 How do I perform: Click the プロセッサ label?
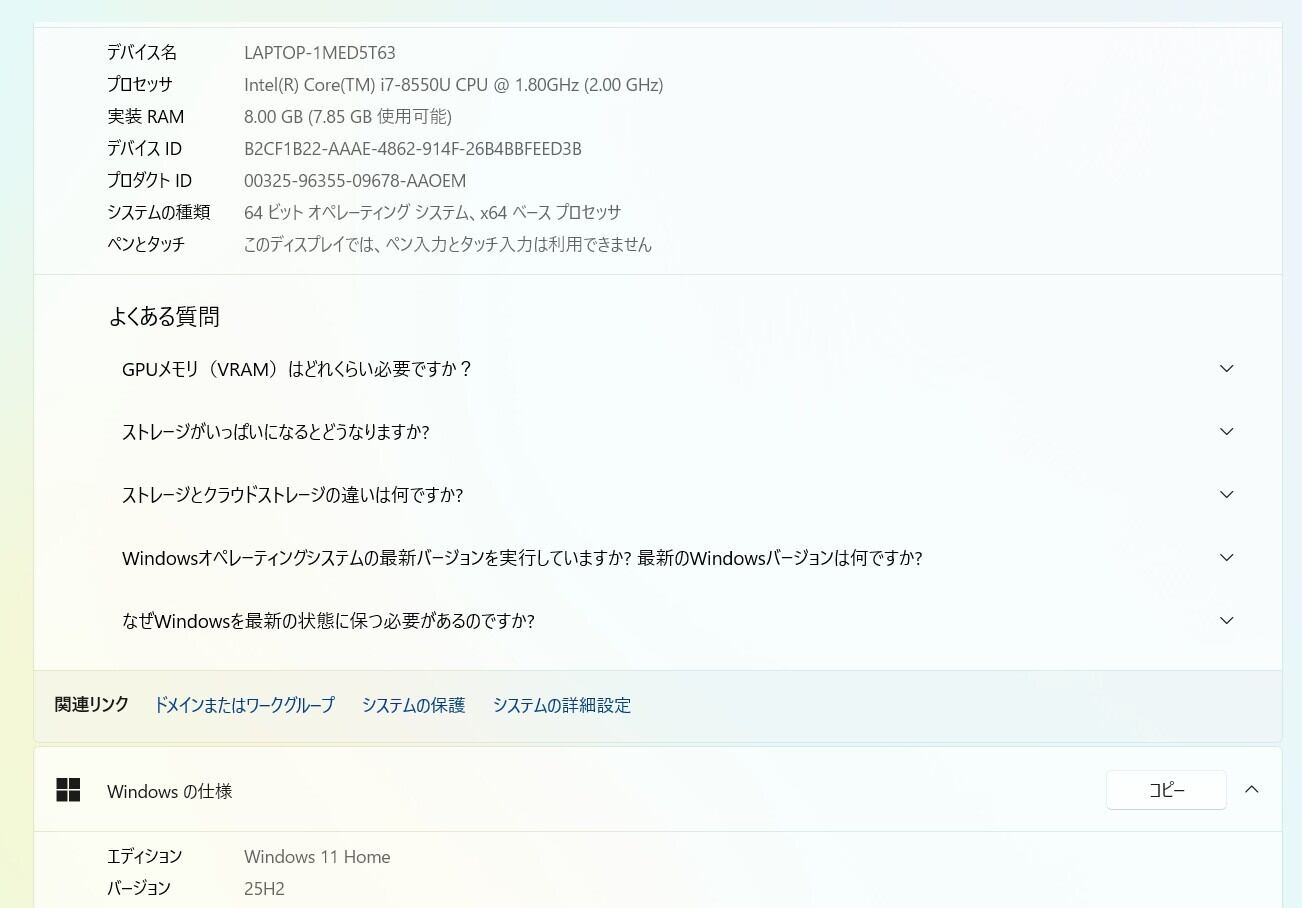(x=140, y=85)
